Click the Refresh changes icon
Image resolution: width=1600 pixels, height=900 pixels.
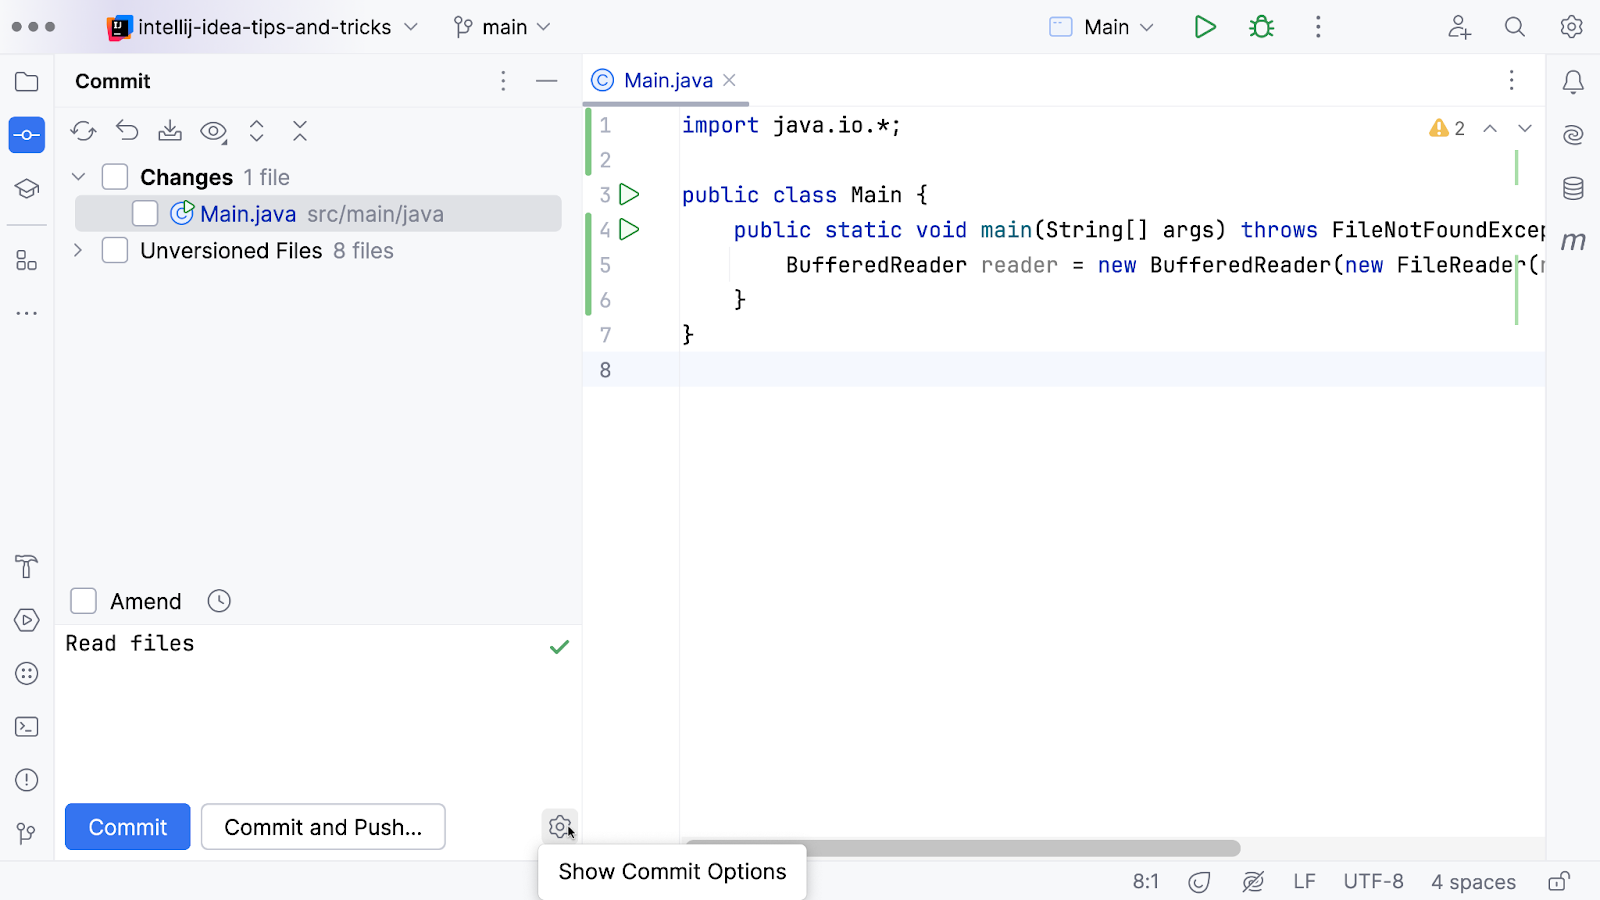(x=83, y=131)
